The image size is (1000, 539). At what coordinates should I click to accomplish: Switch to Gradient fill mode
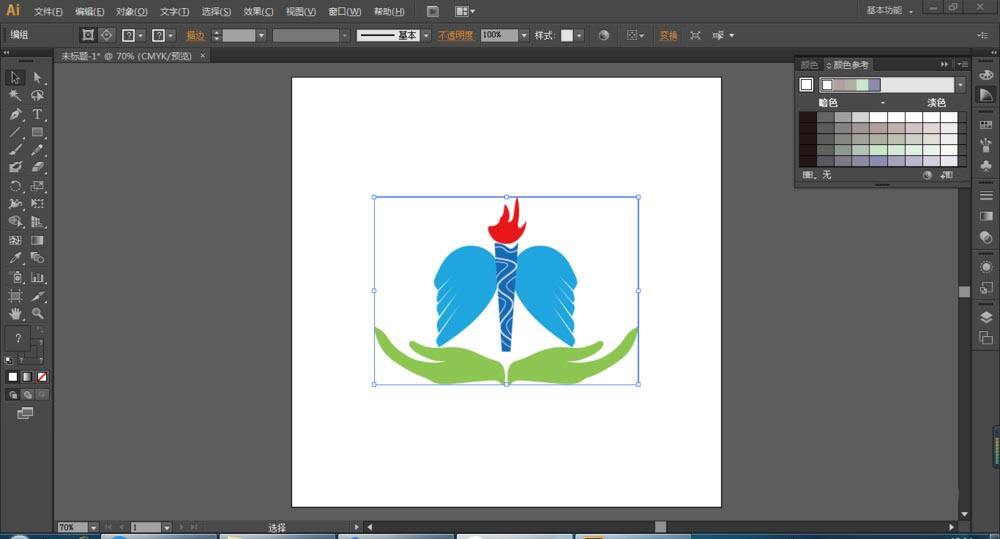pos(27,377)
